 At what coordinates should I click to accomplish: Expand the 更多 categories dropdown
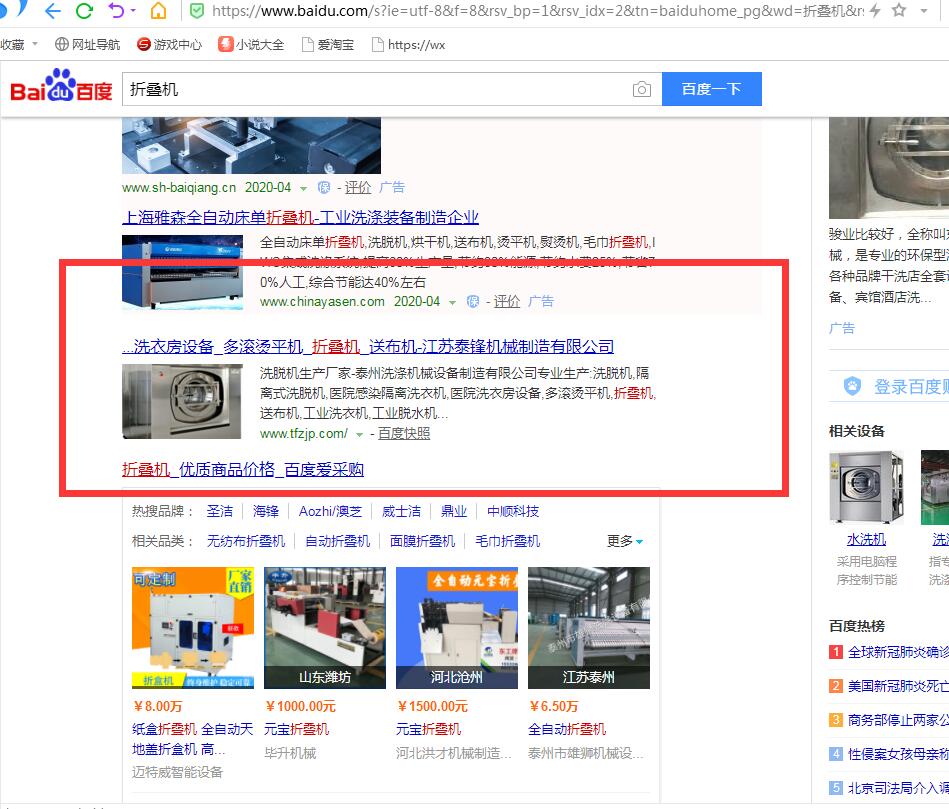pos(625,541)
